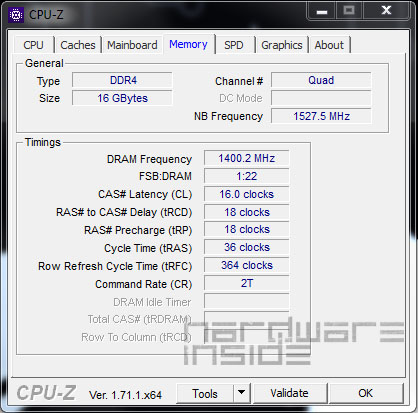The height and width of the screenshot is (413, 418).
Task: Click the OK button
Action: click(x=366, y=393)
